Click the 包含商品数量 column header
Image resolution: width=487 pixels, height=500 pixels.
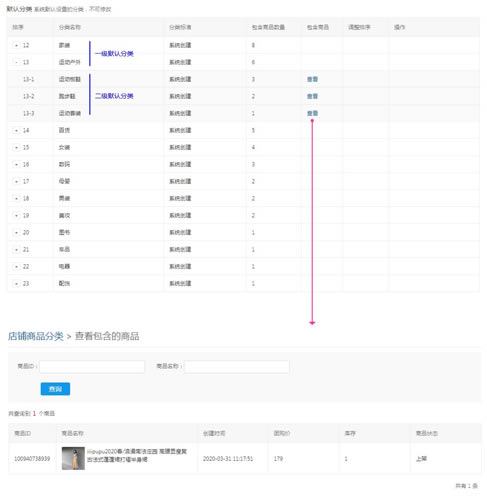click(268, 27)
